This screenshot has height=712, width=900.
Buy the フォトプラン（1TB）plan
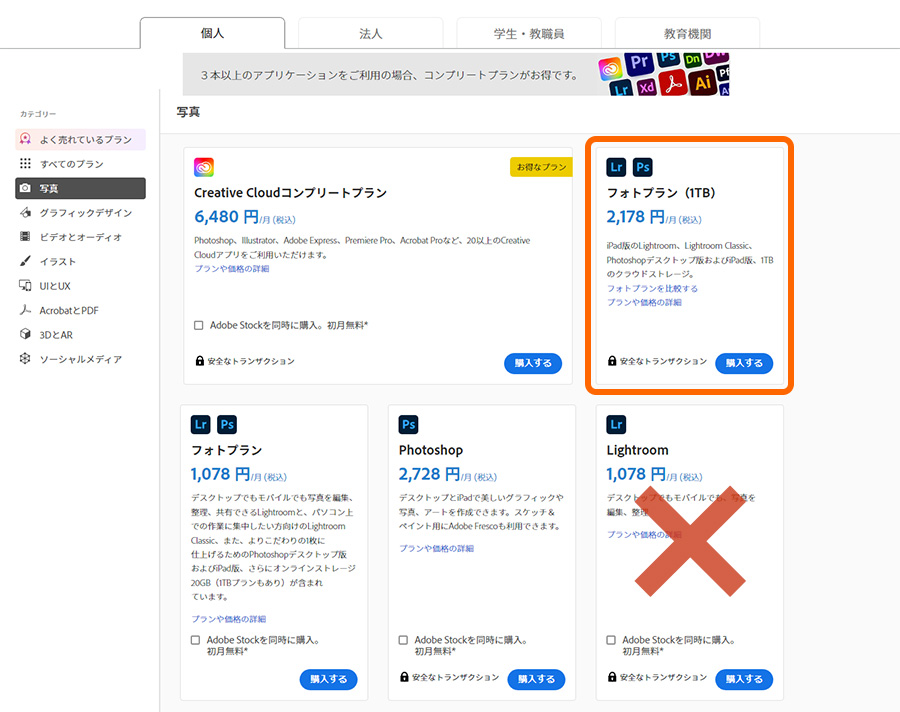(x=744, y=363)
